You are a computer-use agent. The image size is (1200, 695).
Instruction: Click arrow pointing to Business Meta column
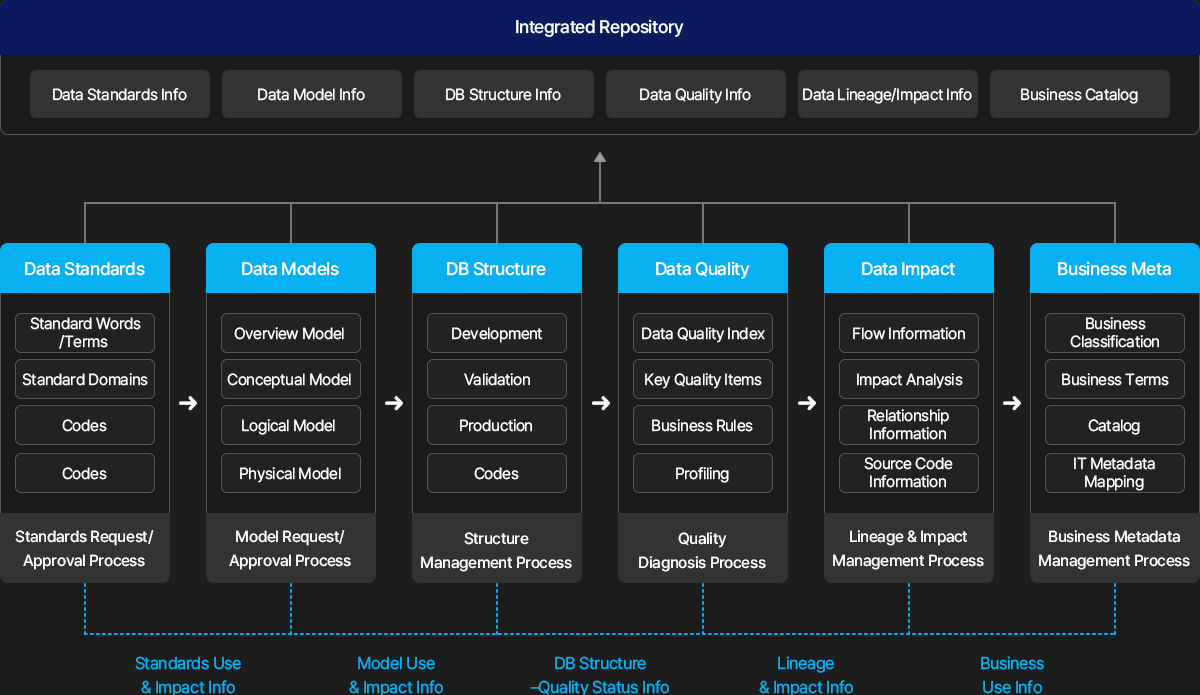[x=1012, y=403]
